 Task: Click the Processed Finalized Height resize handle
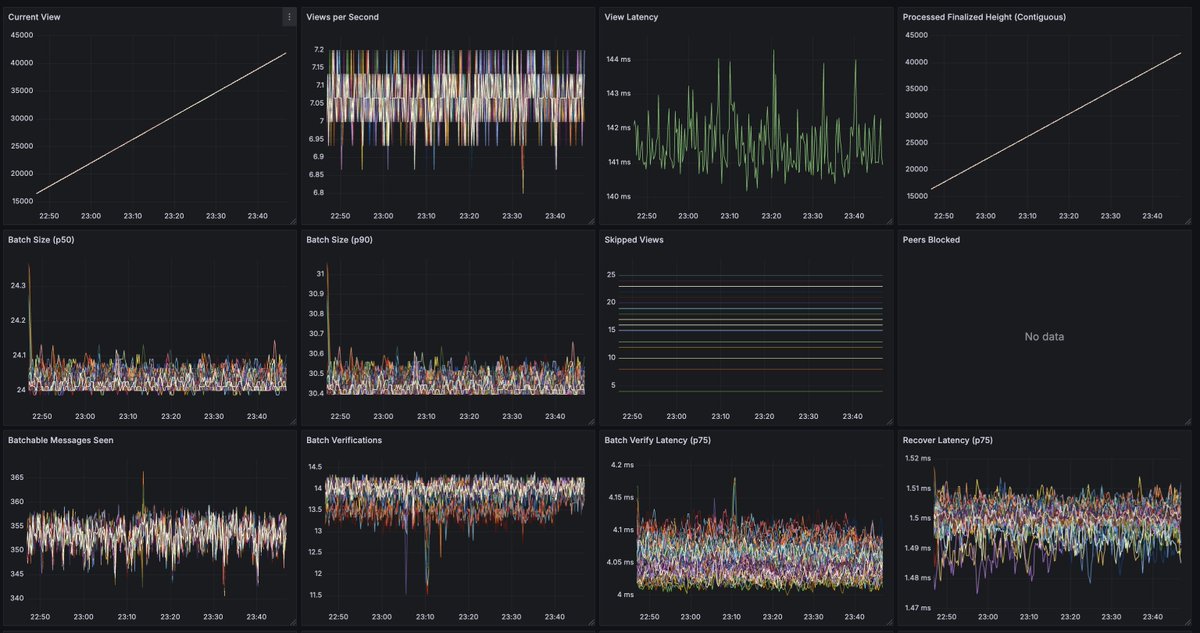(x=1187, y=221)
